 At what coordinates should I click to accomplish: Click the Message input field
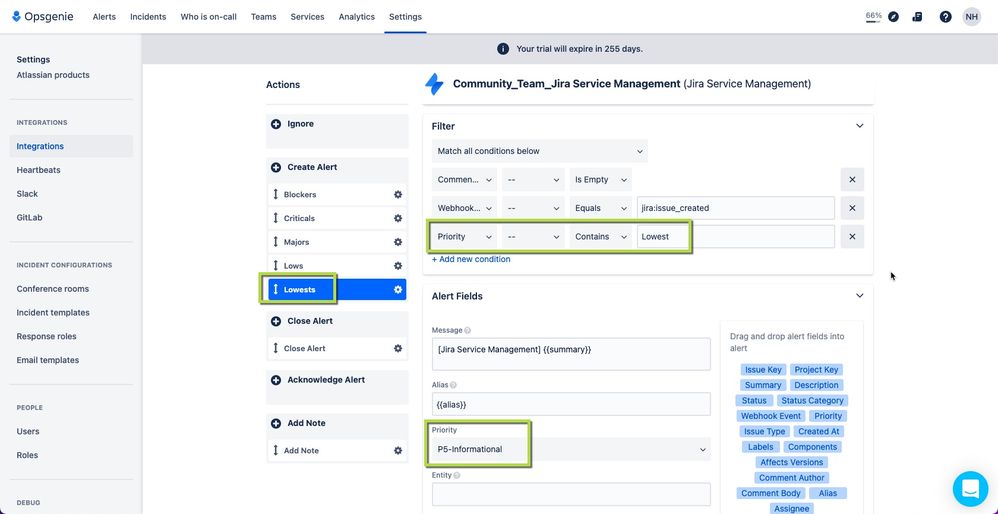tap(571, 354)
